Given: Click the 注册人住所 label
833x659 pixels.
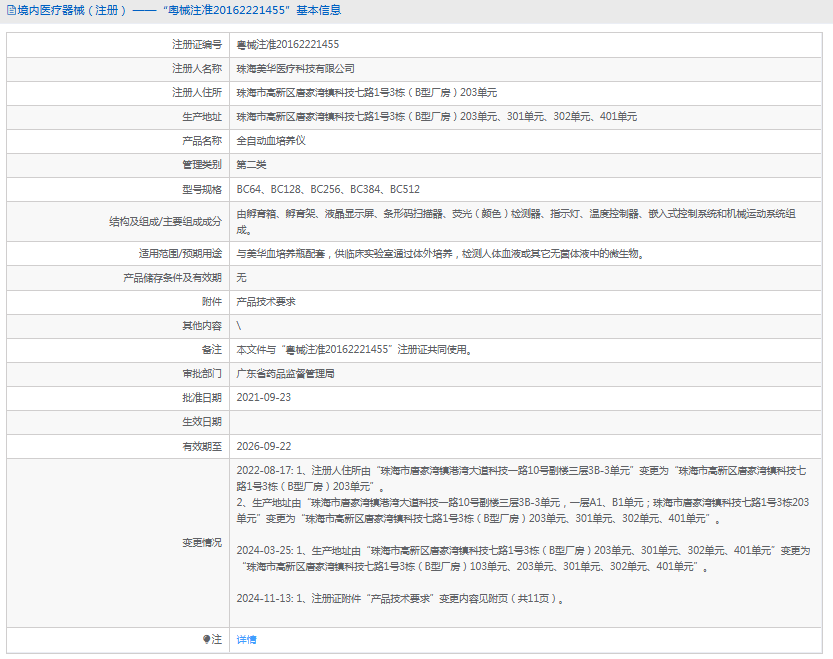Looking at the screenshot, I should [x=197, y=92].
